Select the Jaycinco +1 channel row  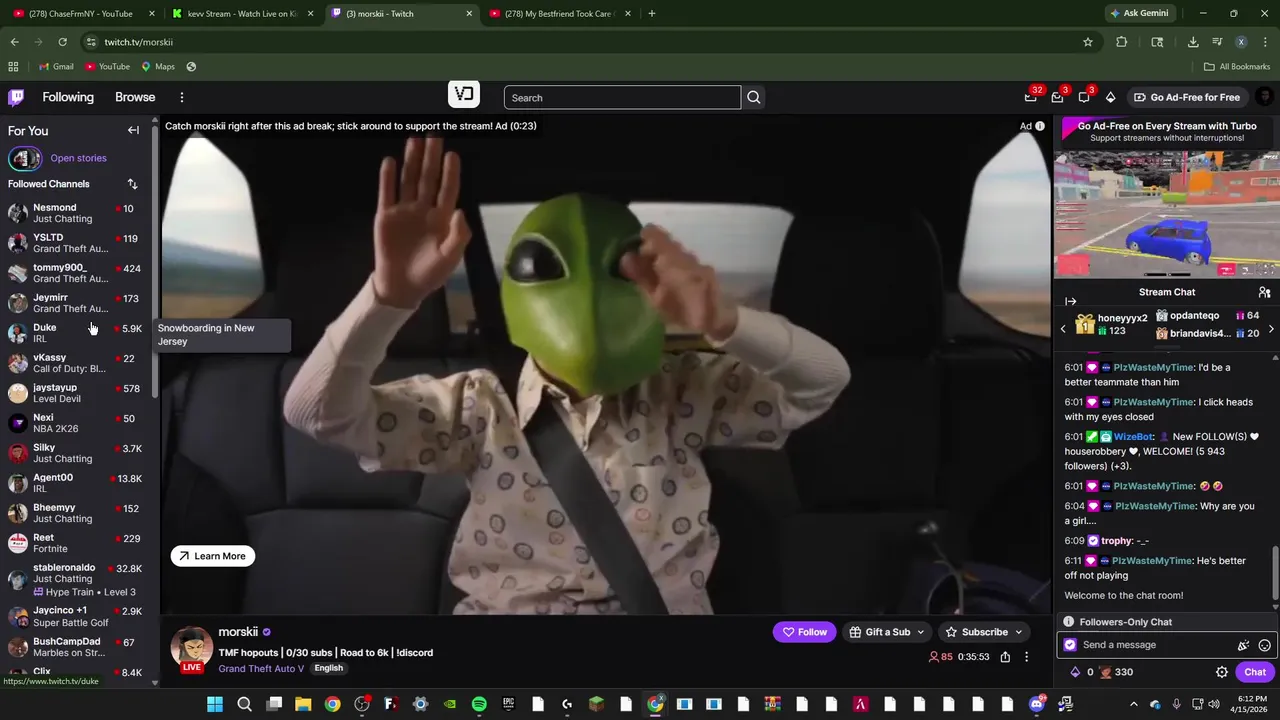(x=75, y=616)
